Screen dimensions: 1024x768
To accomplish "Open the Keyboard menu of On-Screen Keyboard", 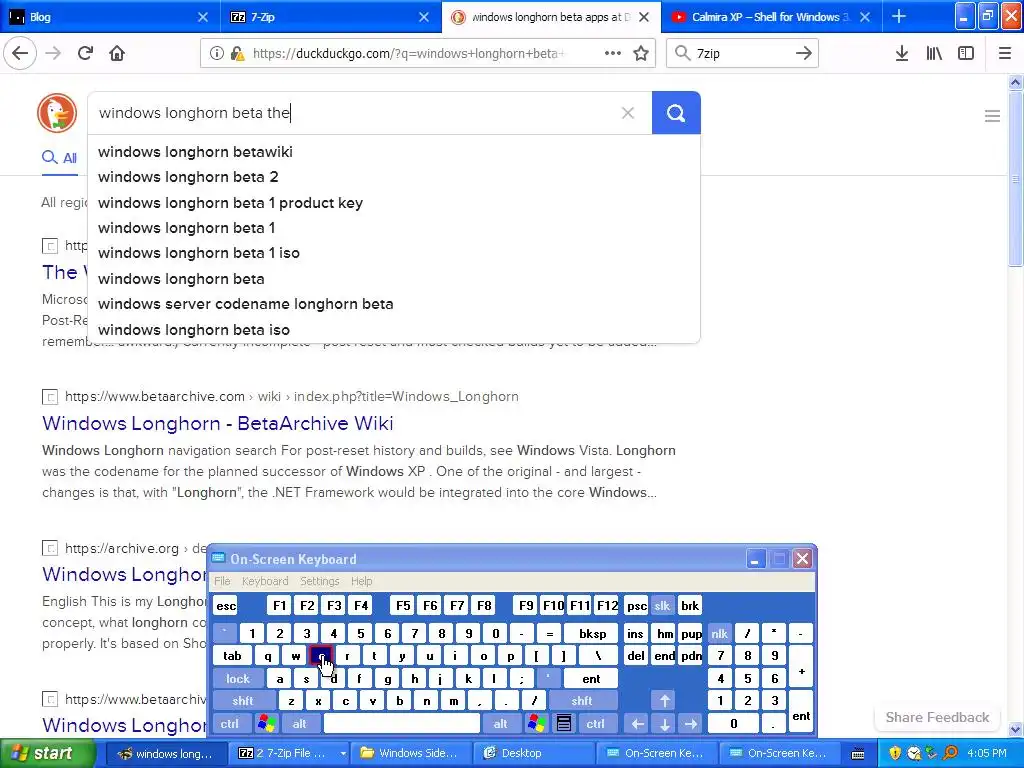I will click(265, 581).
